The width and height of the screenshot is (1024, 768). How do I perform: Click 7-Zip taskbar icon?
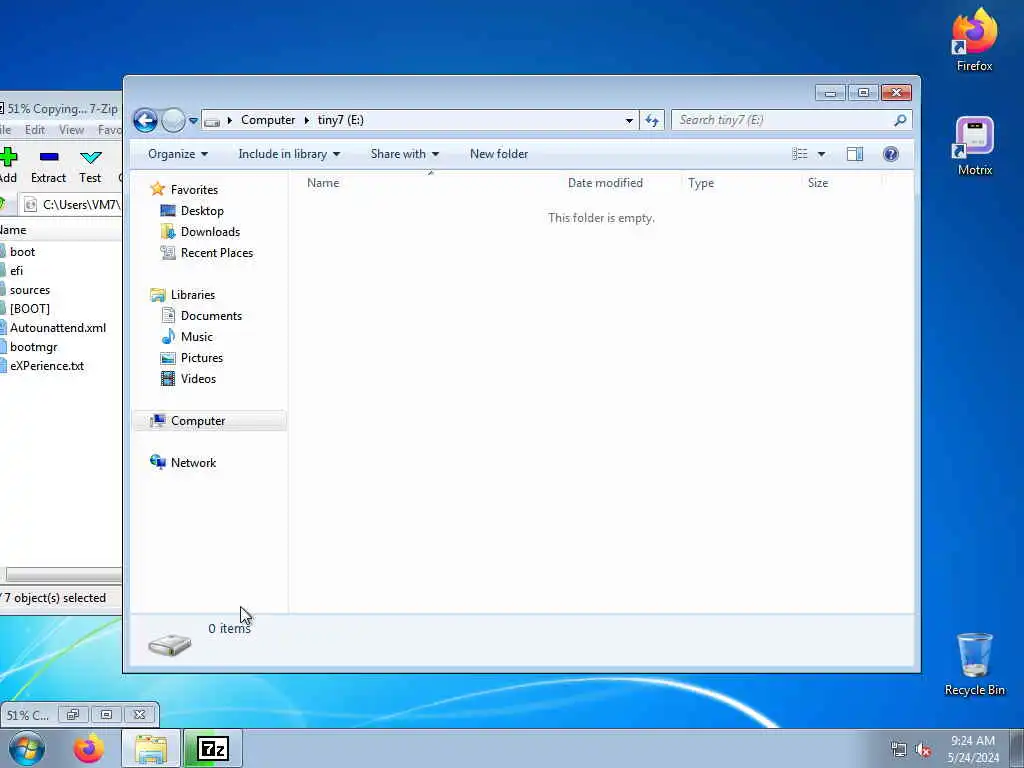tap(213, 748)
